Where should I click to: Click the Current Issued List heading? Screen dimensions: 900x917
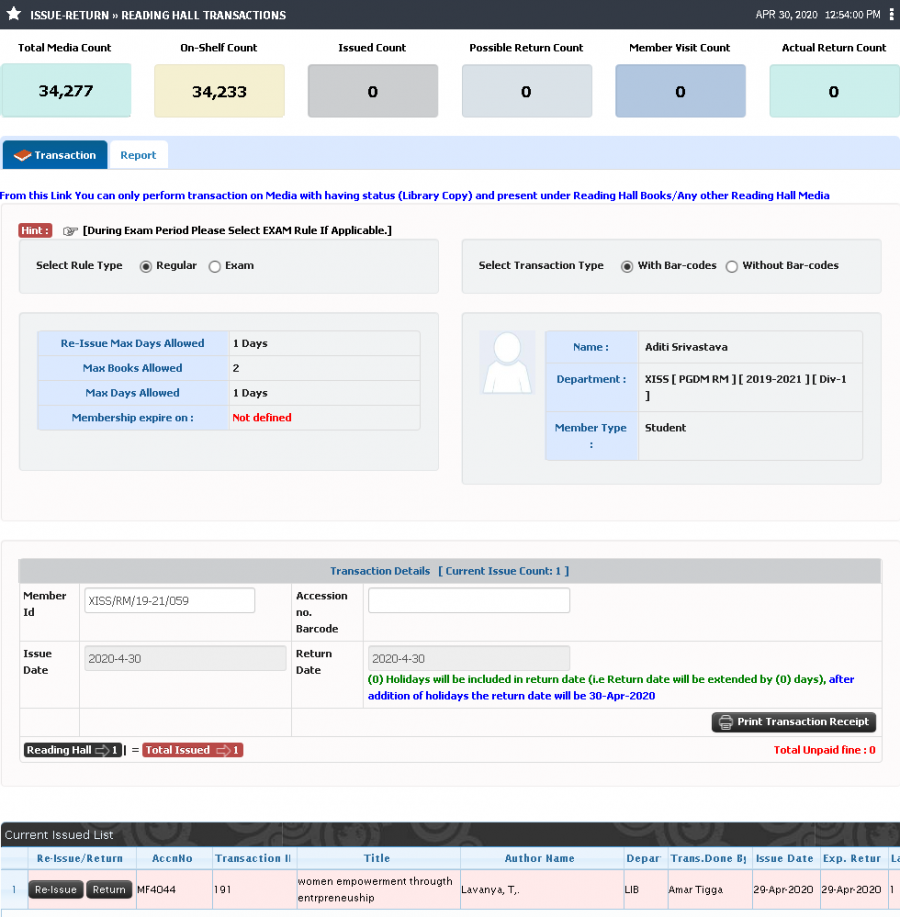click(x=59, y=835)
